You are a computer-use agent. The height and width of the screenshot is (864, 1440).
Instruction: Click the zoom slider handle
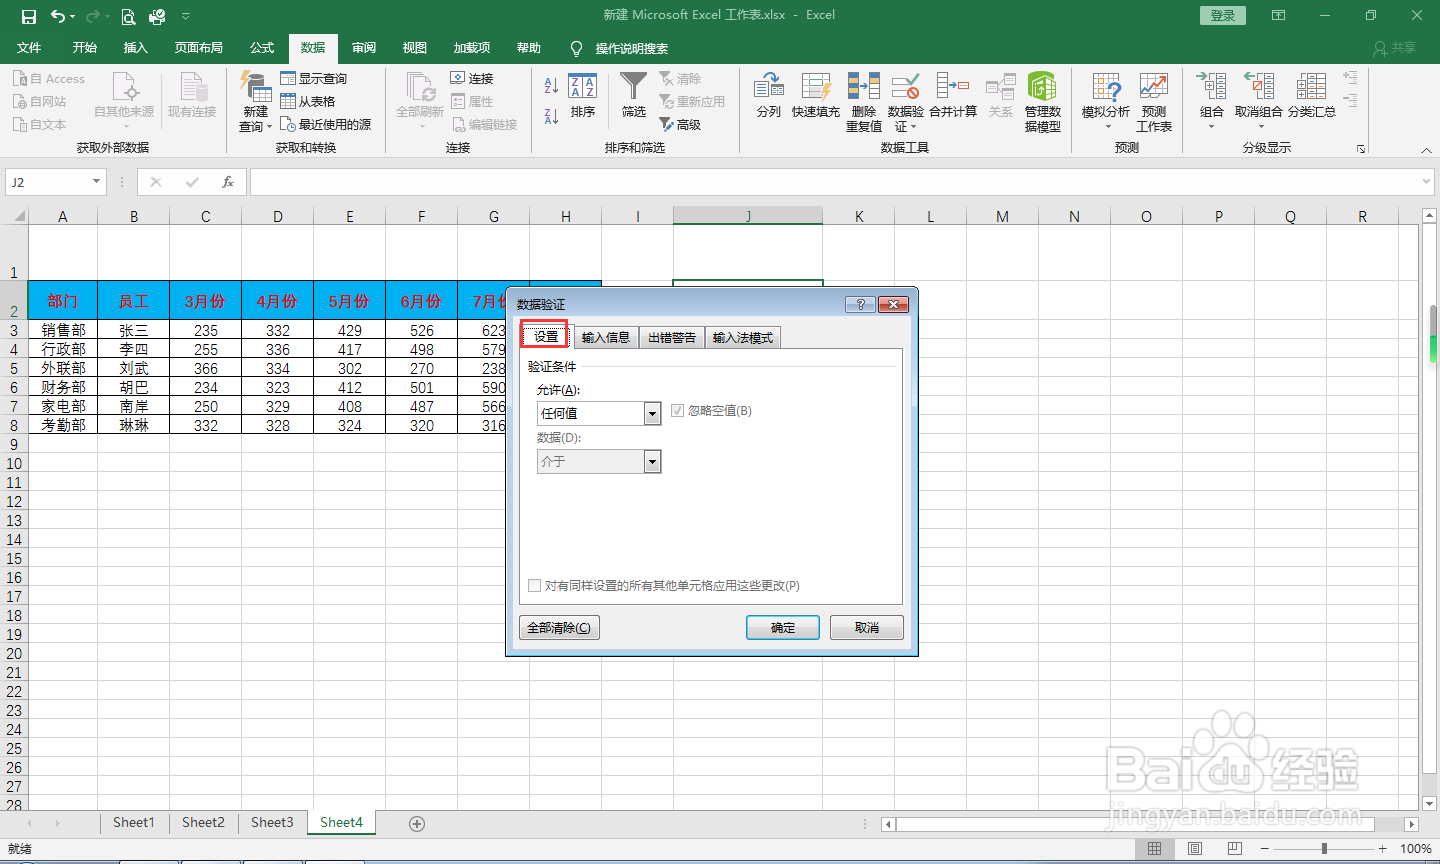[1324, 848]
